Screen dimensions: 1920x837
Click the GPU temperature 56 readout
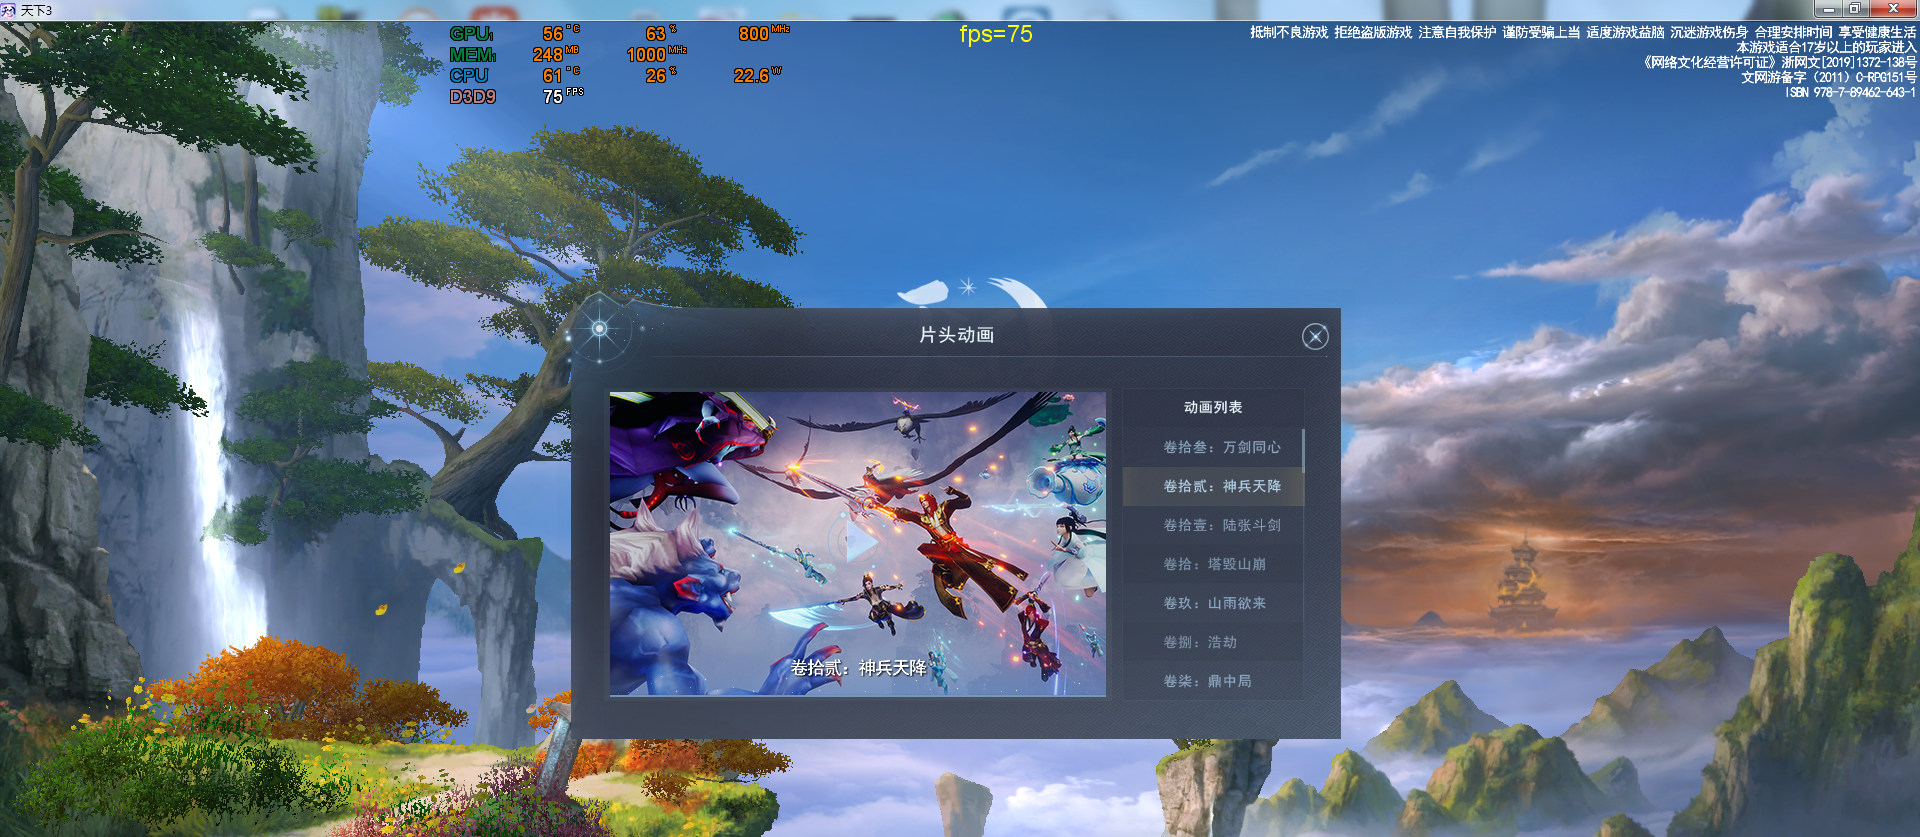561,34
